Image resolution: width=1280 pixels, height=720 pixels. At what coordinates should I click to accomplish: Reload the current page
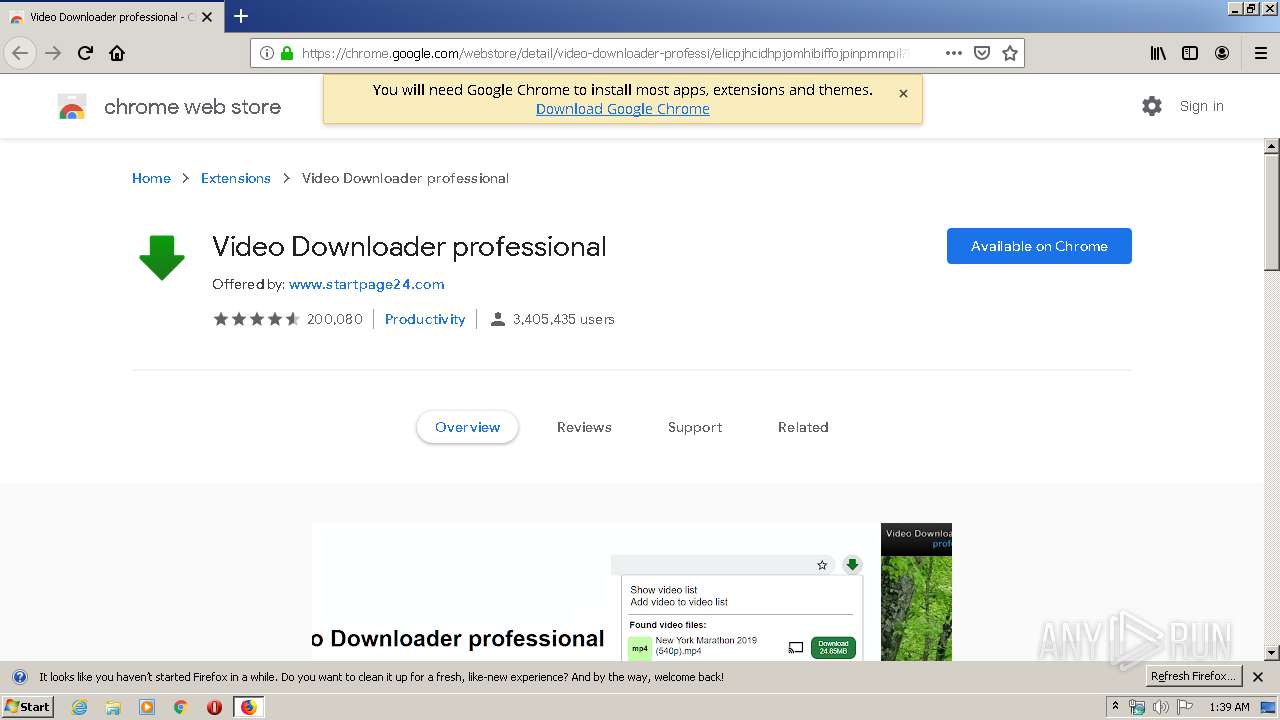[x=85, y=53]
